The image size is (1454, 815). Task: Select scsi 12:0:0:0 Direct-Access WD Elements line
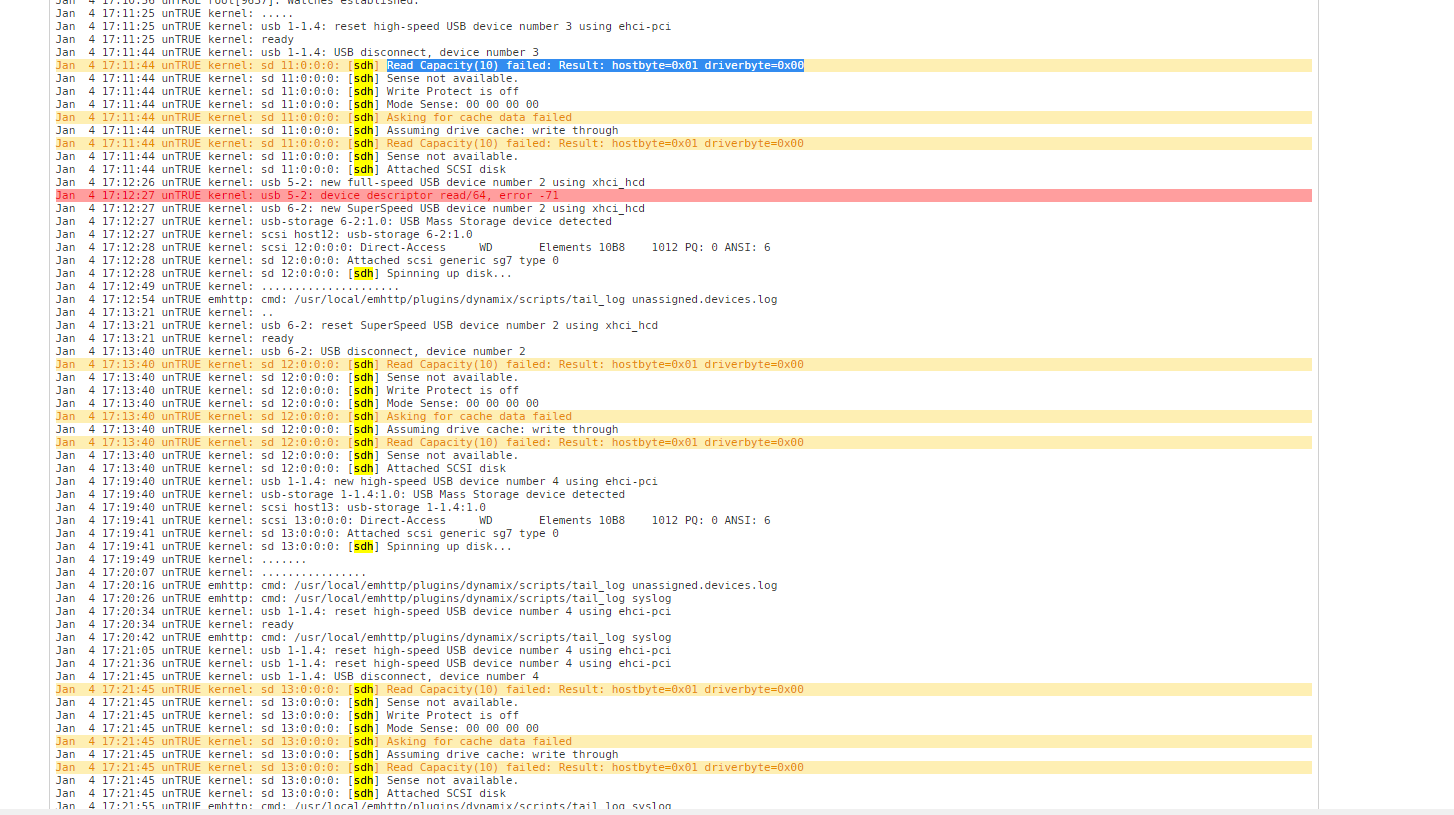[412, 247]
